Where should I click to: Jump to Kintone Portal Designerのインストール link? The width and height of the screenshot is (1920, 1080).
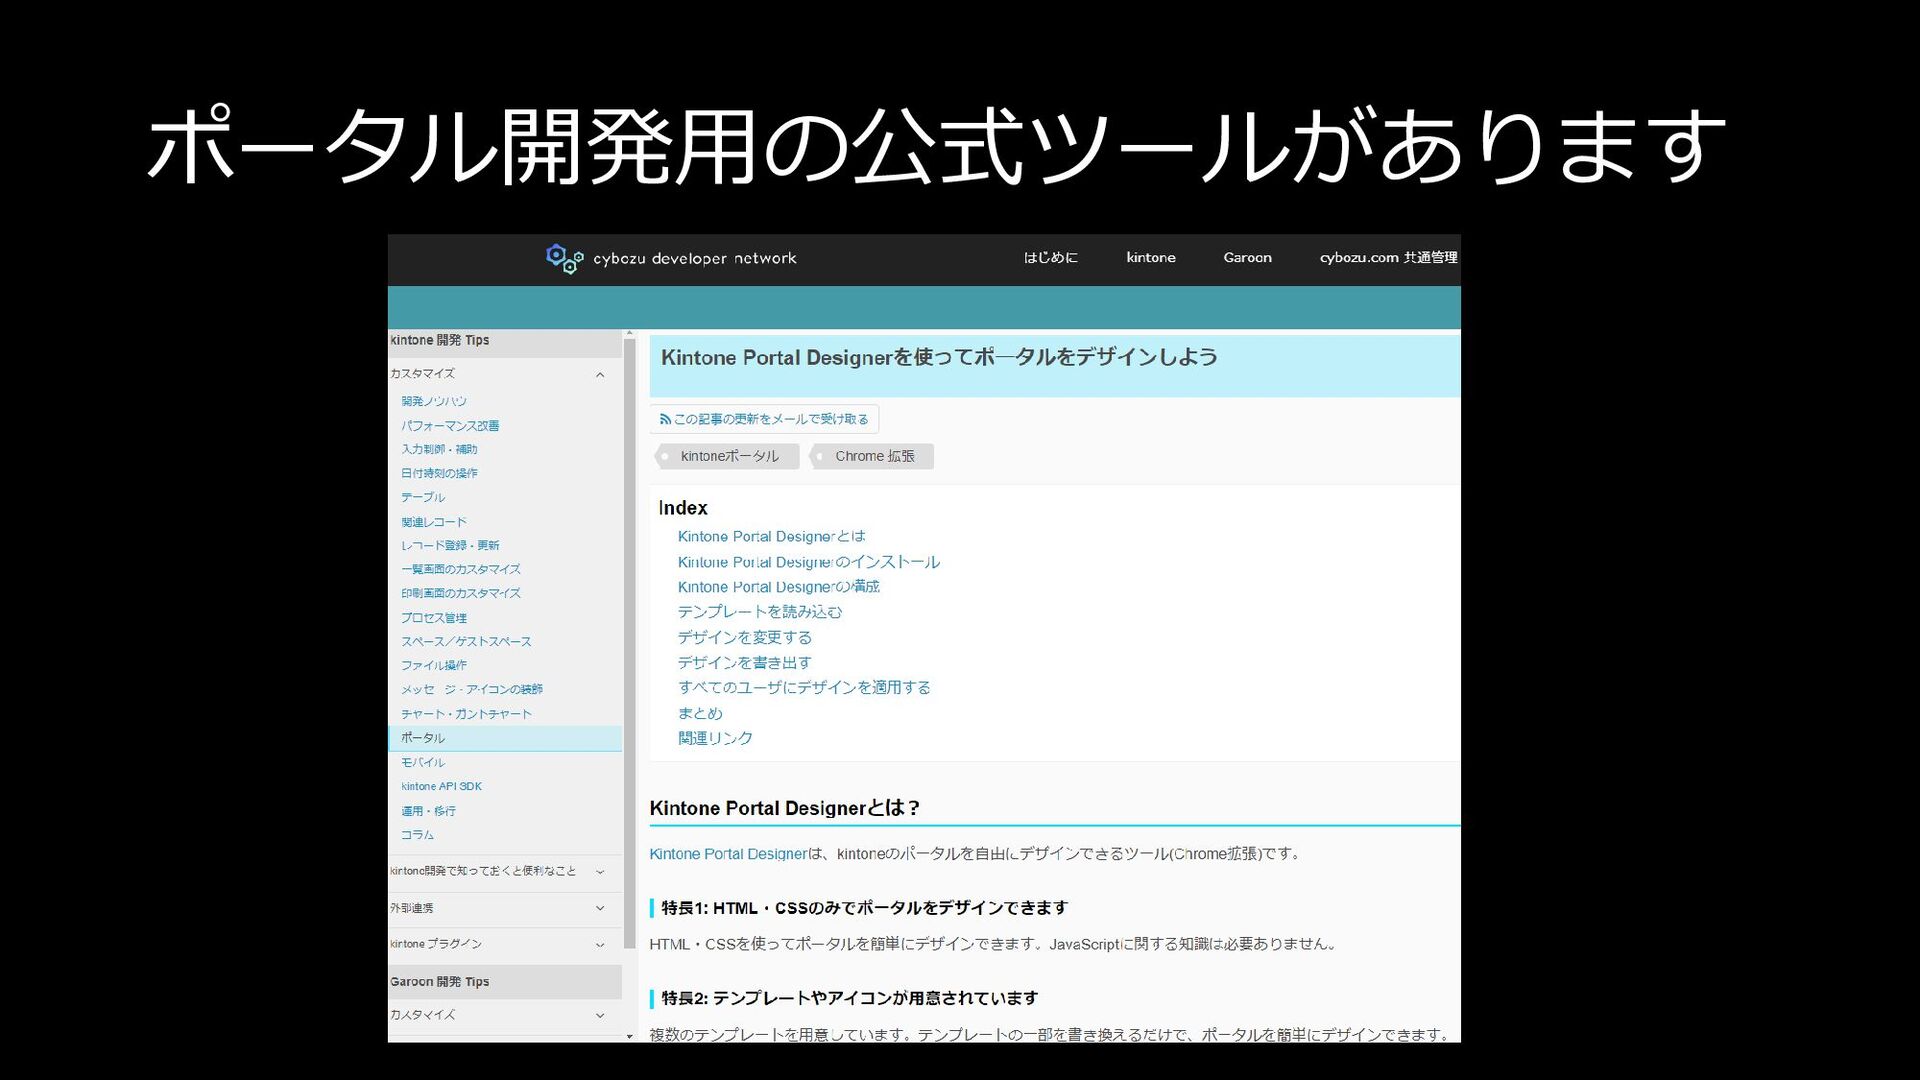808,562
